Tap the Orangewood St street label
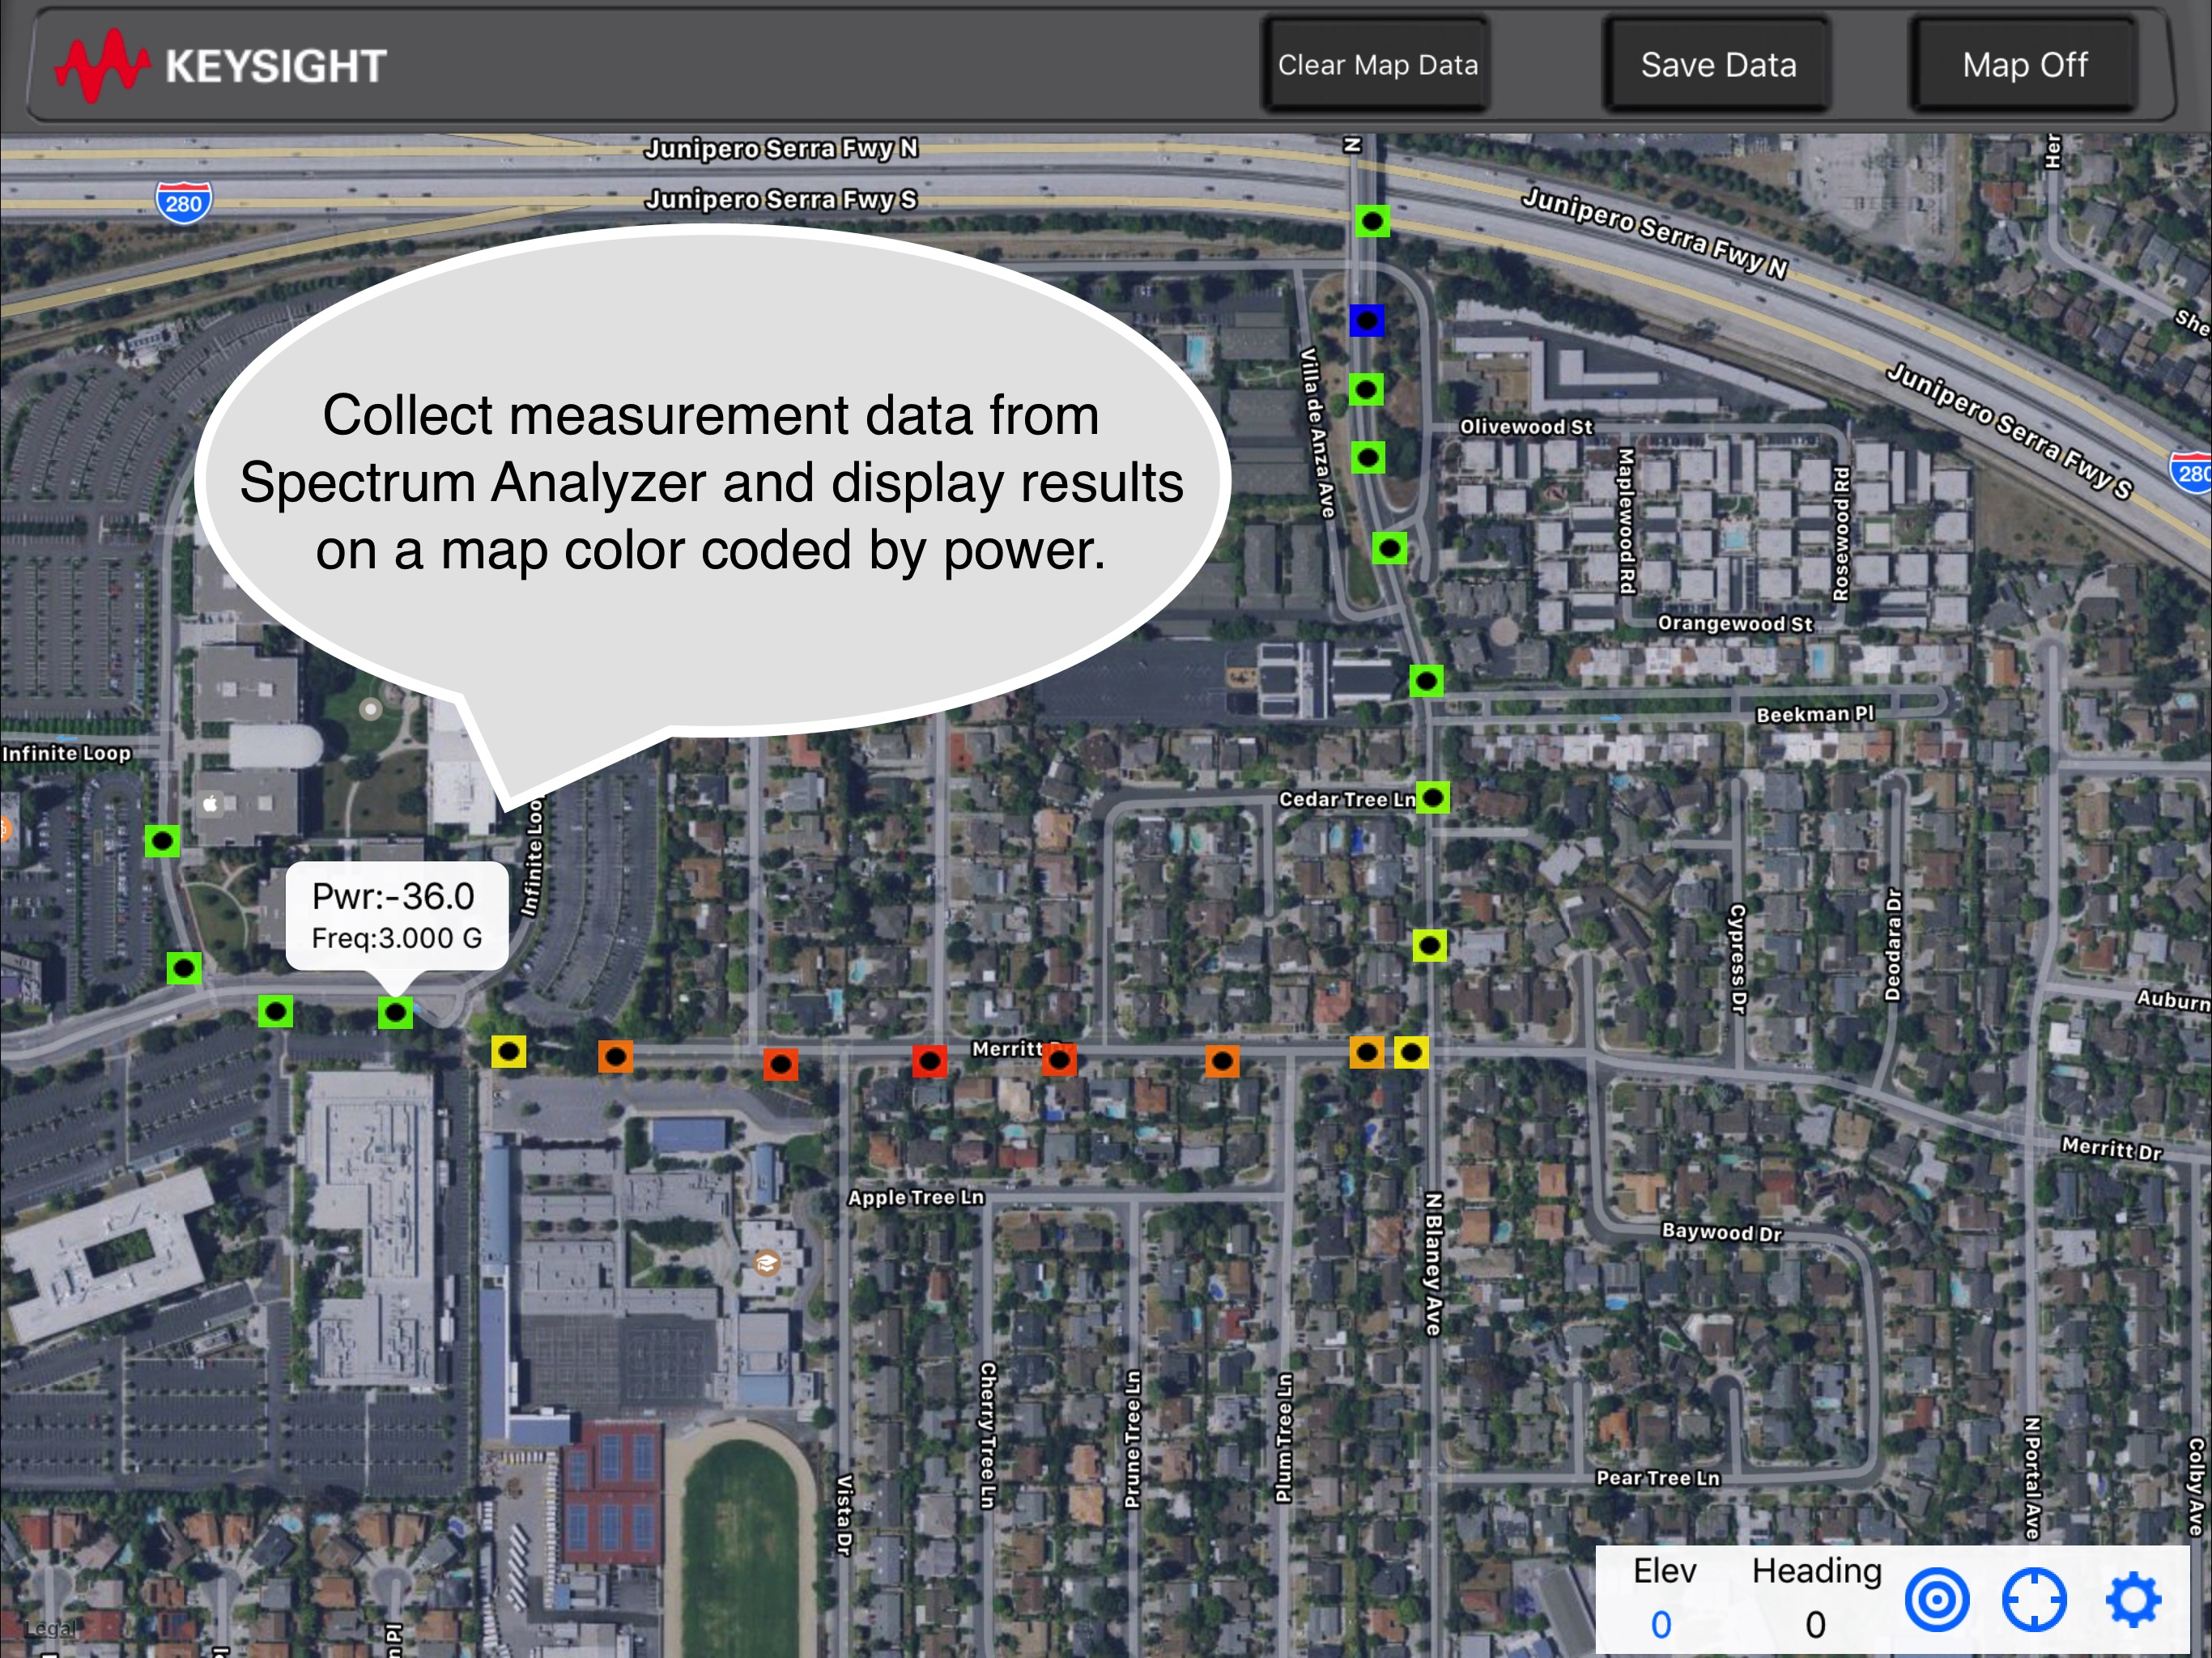2212x1658 pixels. [x=1735, y=624]
